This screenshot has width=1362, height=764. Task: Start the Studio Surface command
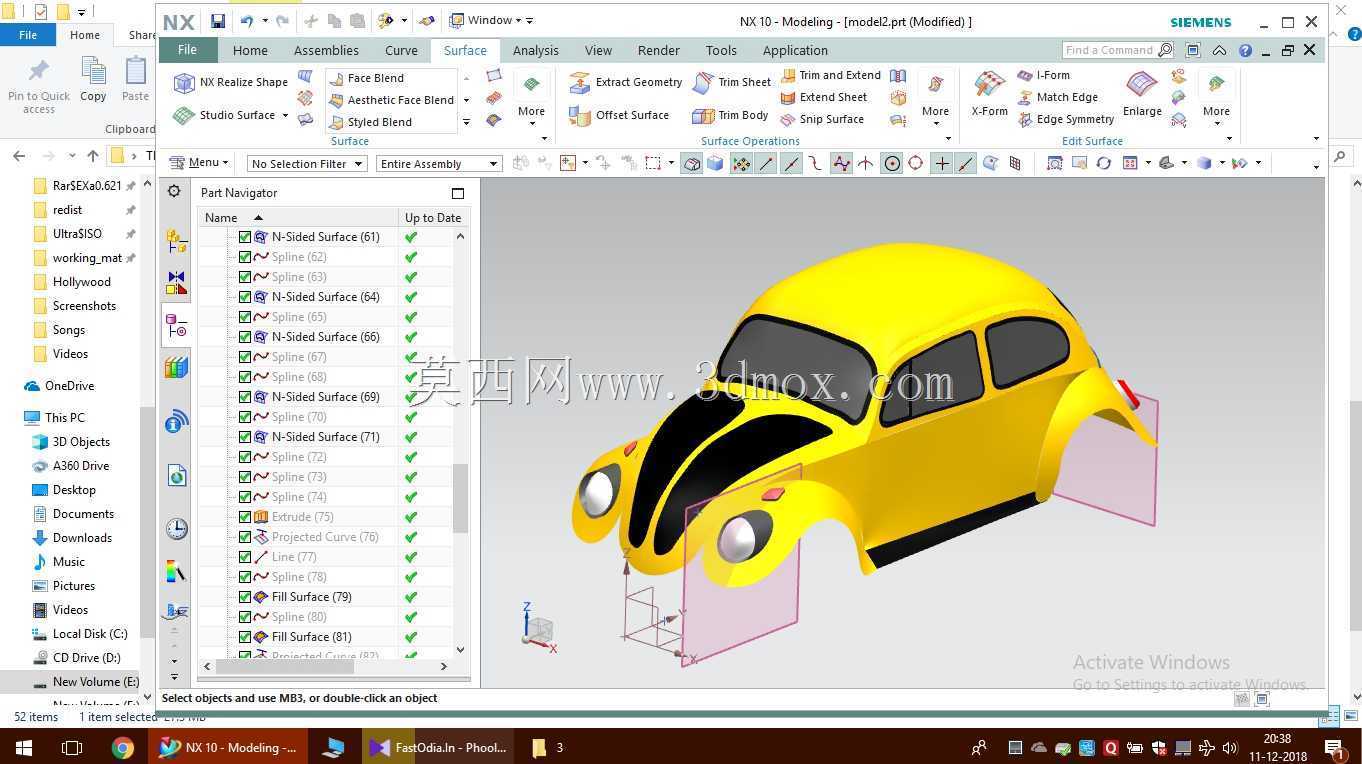224,115
